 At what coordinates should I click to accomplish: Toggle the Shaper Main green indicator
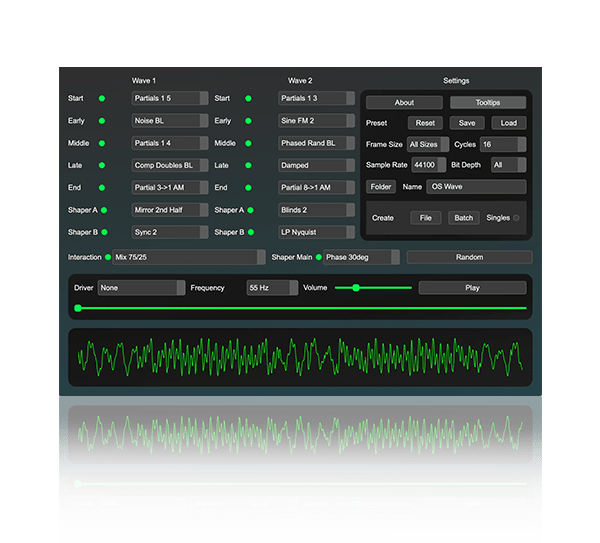pyautogui.click(x=318, y=257)
